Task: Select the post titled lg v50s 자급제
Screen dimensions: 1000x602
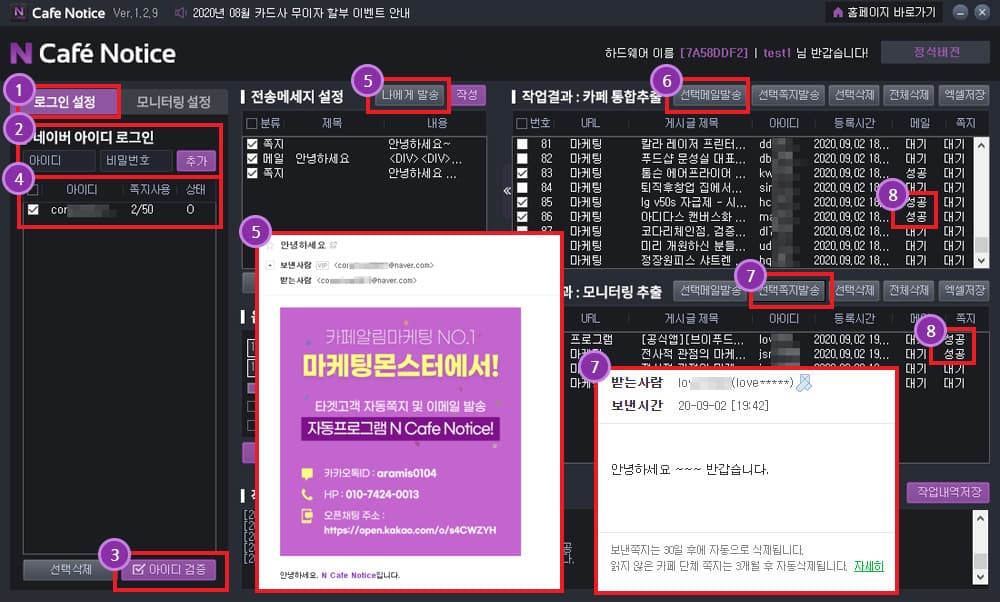Action: 692,202
